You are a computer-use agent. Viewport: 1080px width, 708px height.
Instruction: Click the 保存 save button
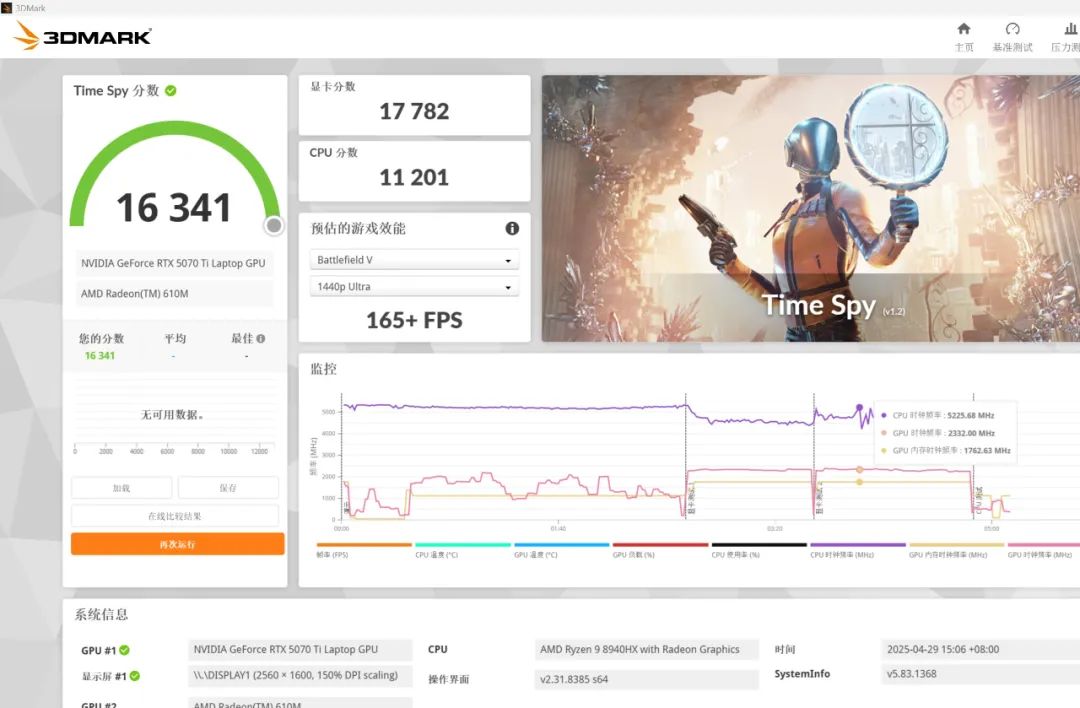tap(228, 488)
